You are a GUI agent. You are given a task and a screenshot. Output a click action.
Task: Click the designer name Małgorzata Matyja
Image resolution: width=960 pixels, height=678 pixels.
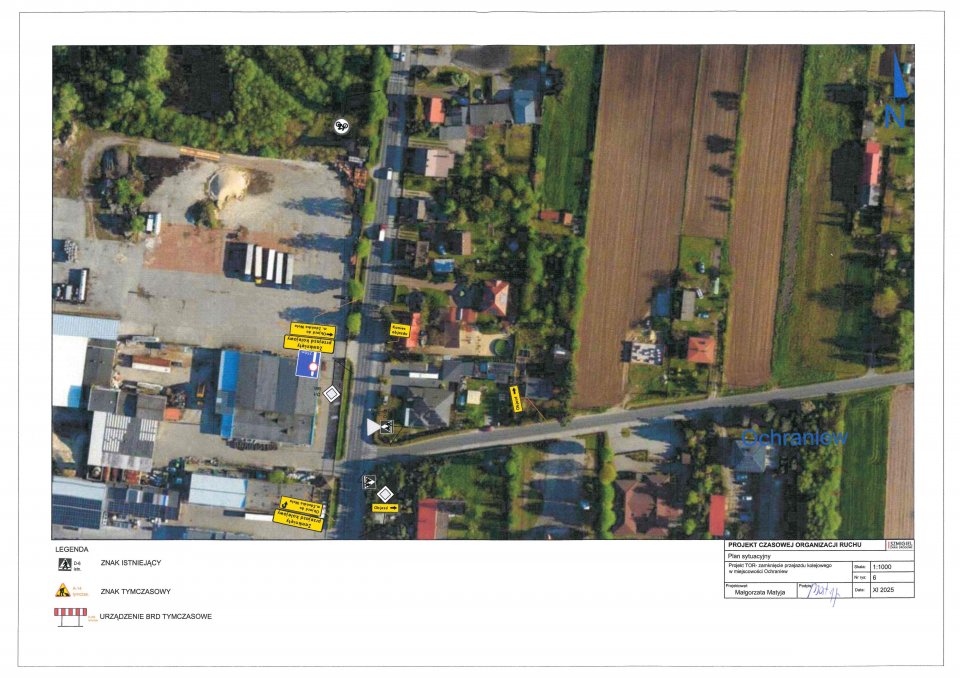coord(761,592)
